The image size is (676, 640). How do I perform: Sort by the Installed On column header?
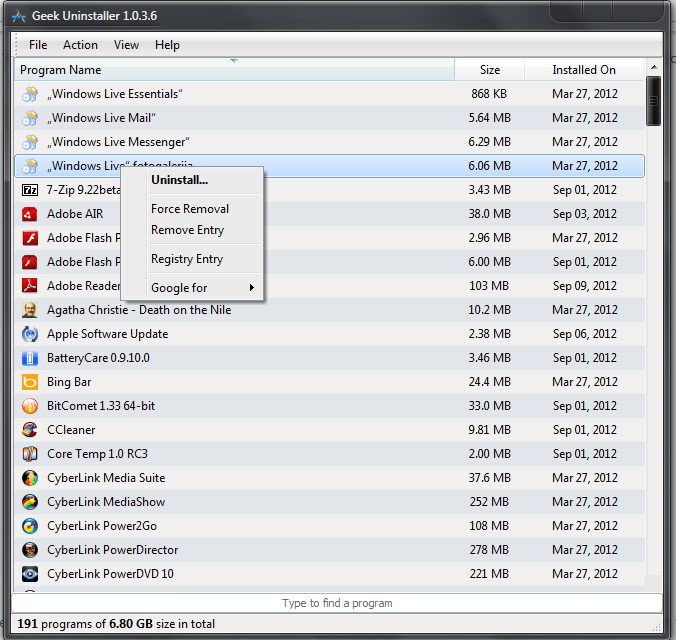(x=584, y=70)
